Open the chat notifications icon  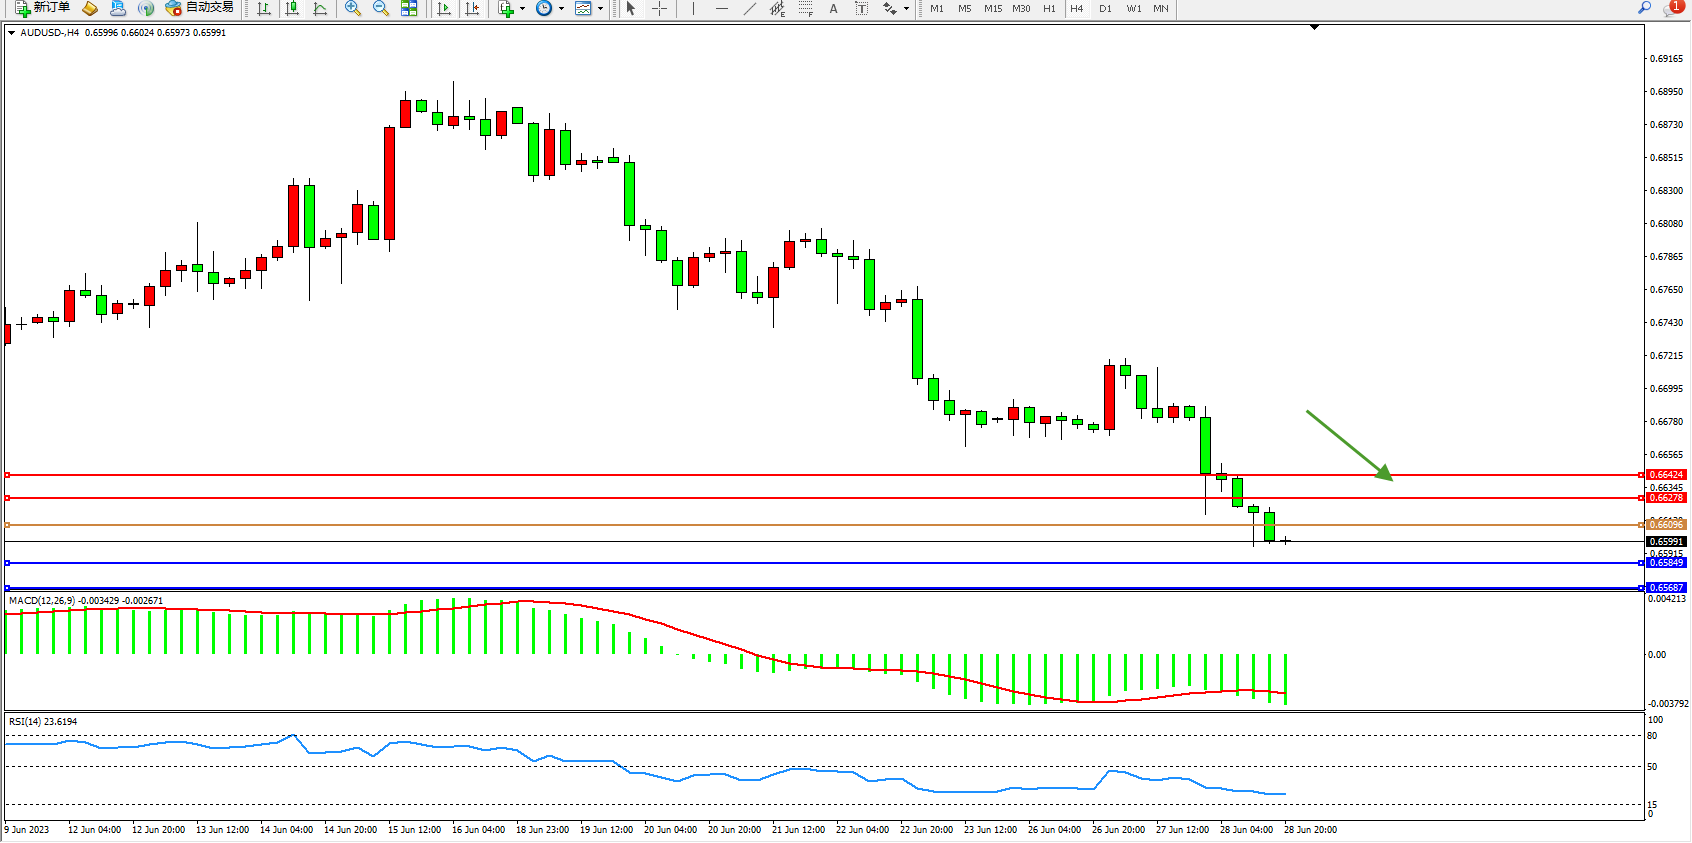pyautogui.click(x=1672, y=8)
